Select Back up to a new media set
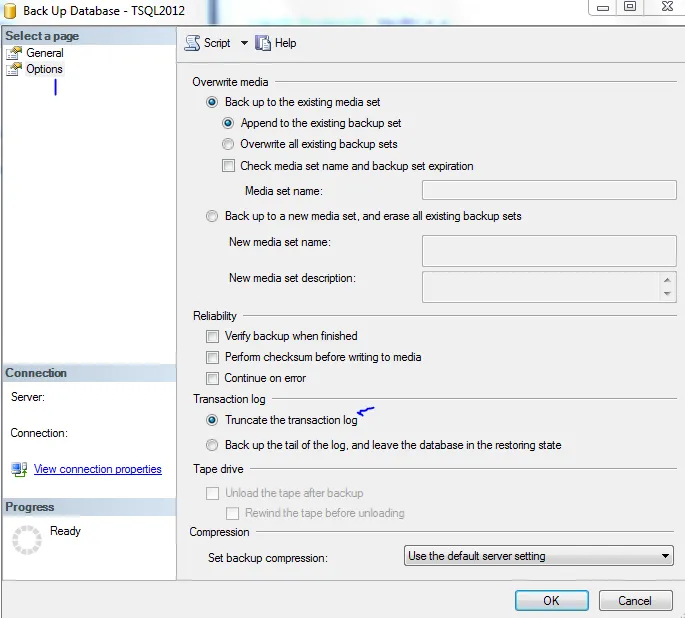The image size is (685, 618). (212, 216)
